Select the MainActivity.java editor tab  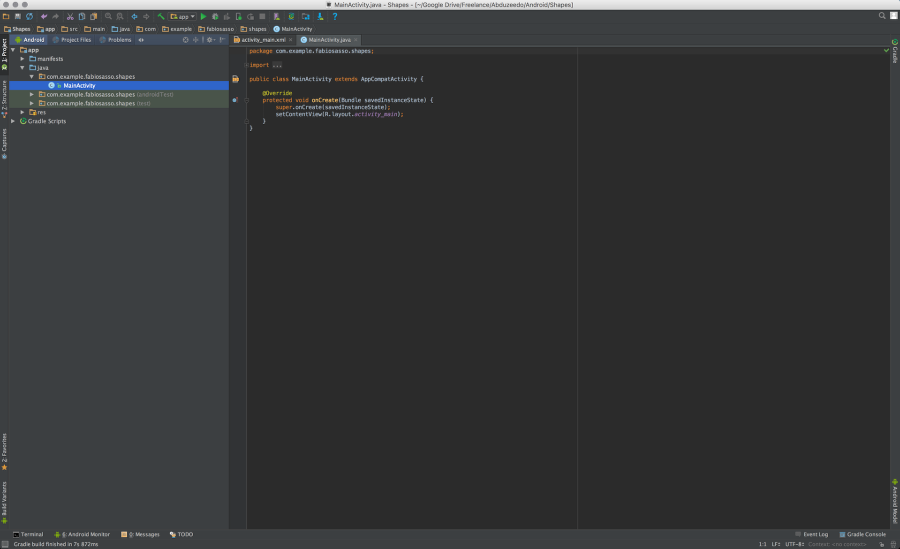[x=329, y=40]
